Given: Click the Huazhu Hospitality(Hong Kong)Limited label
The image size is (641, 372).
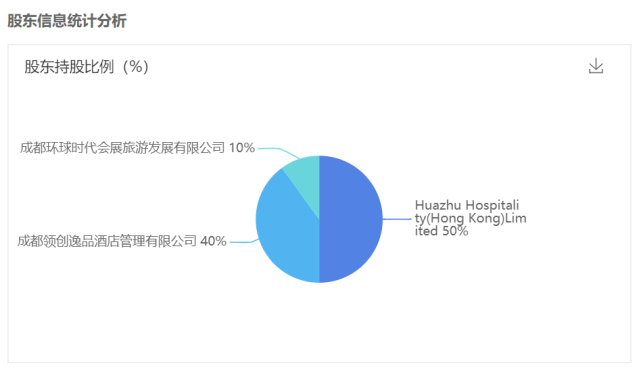Looking at the screenshot, I should click(x=471, y=218).
